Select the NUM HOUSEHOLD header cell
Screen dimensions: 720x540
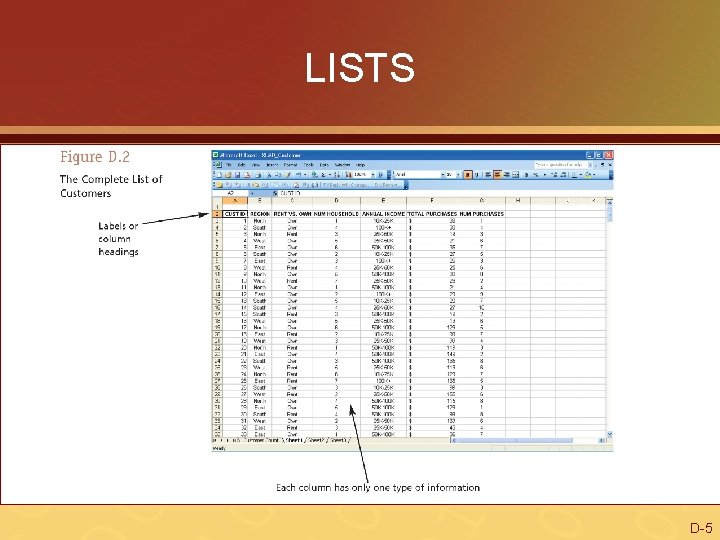pyautogui.click(x=336, y=214)
